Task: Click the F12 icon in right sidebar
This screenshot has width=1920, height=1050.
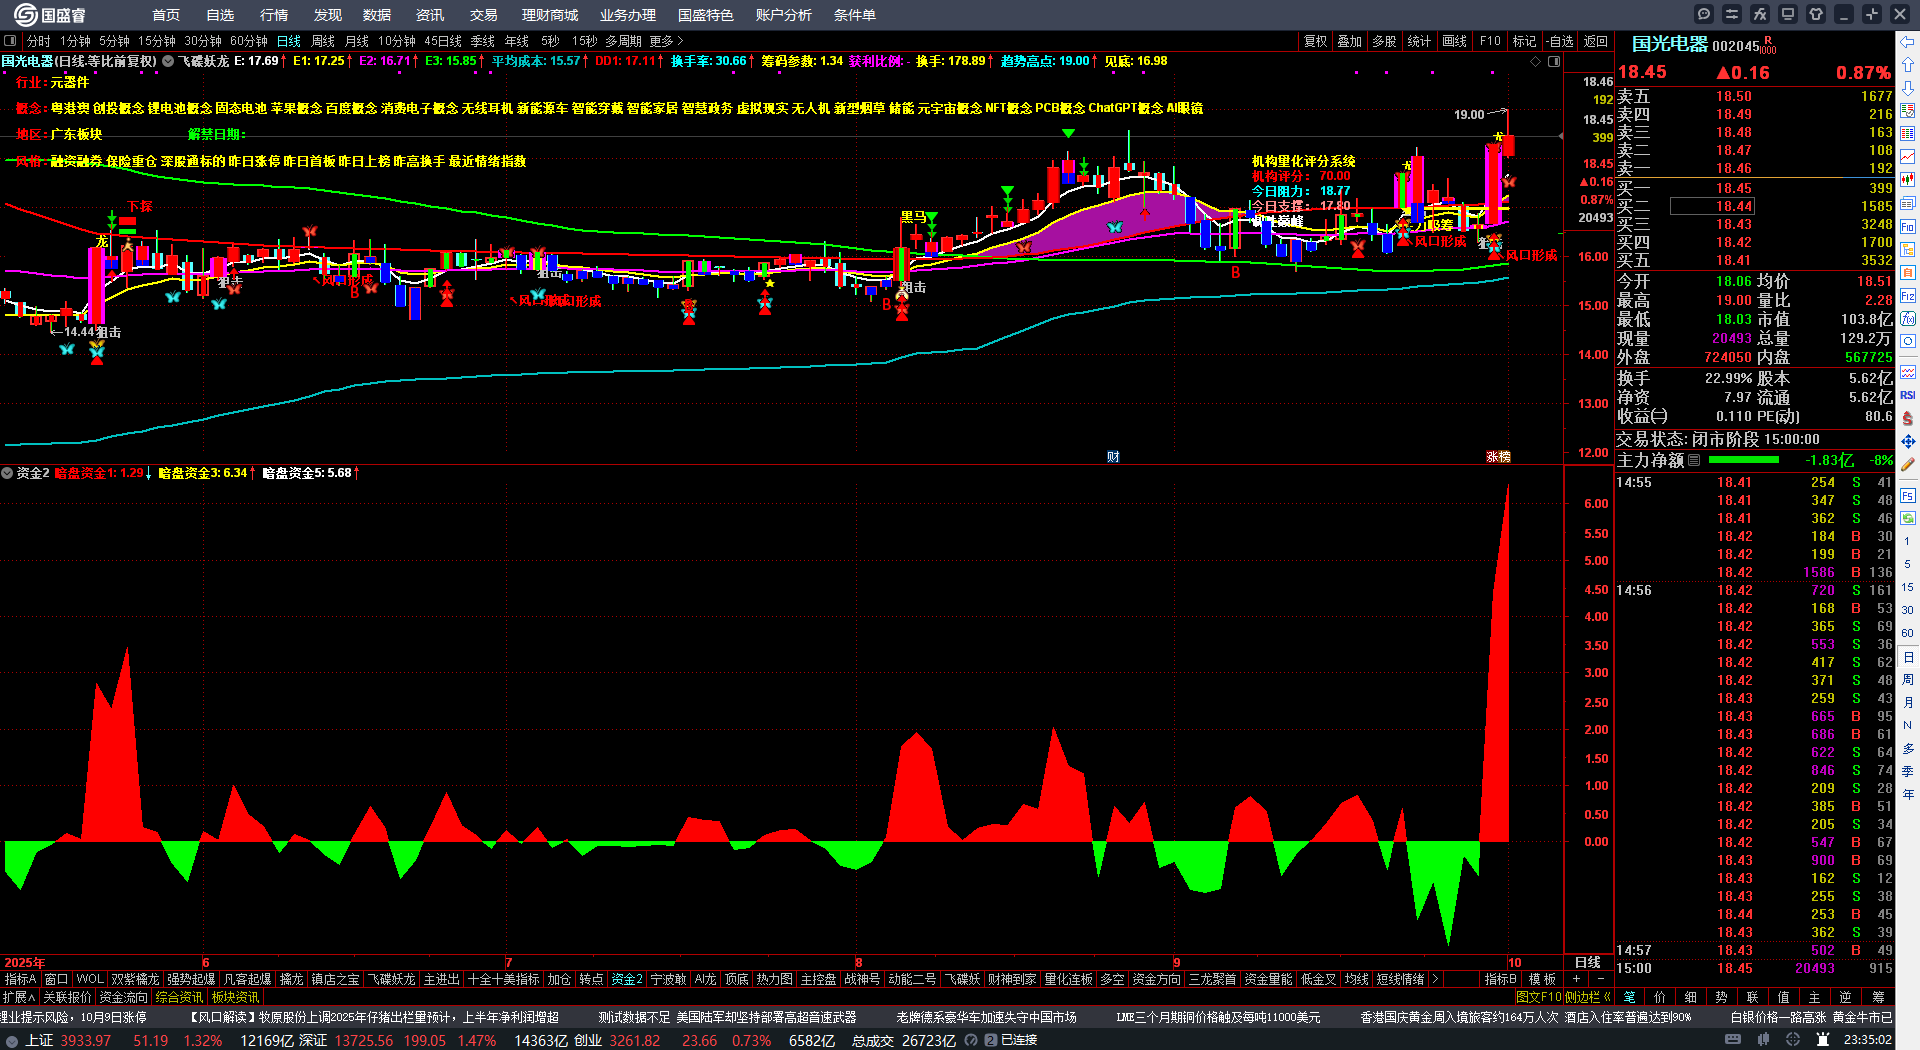Action: click(x=1908, y=296)
